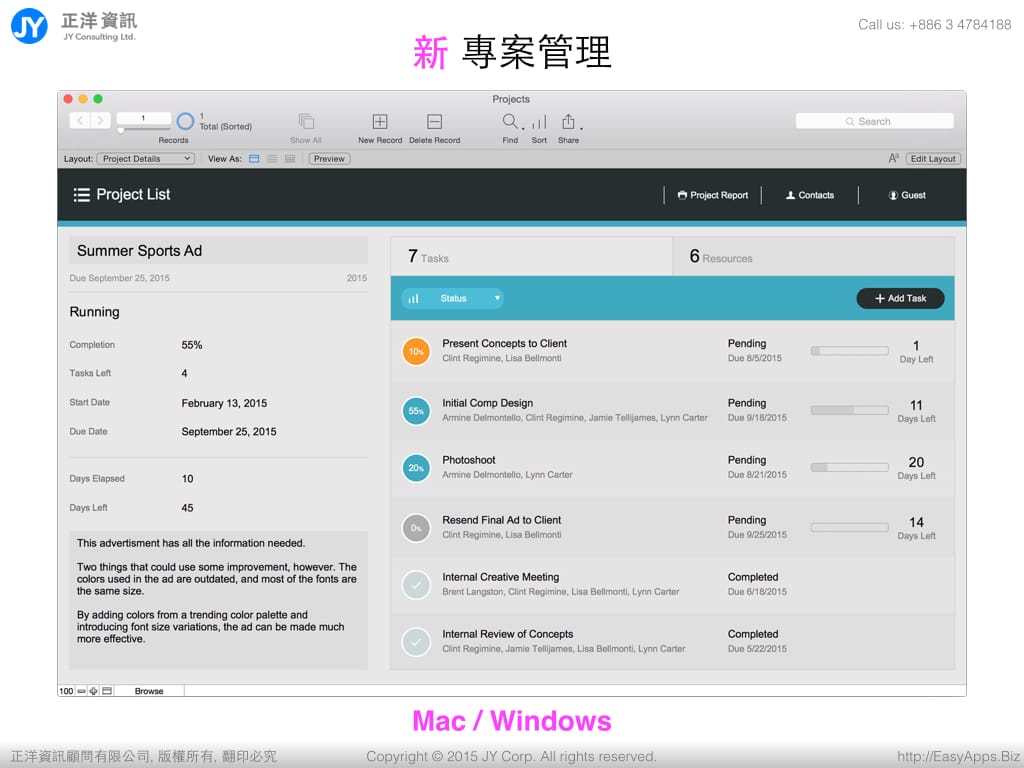This screenshot has width=1024, height=768.
Task: Click the New Record toolbar icon
Action: point(380,122)
